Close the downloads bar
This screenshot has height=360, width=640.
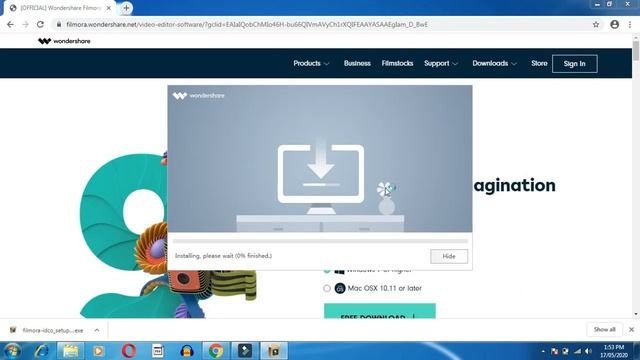pos(631,329)
